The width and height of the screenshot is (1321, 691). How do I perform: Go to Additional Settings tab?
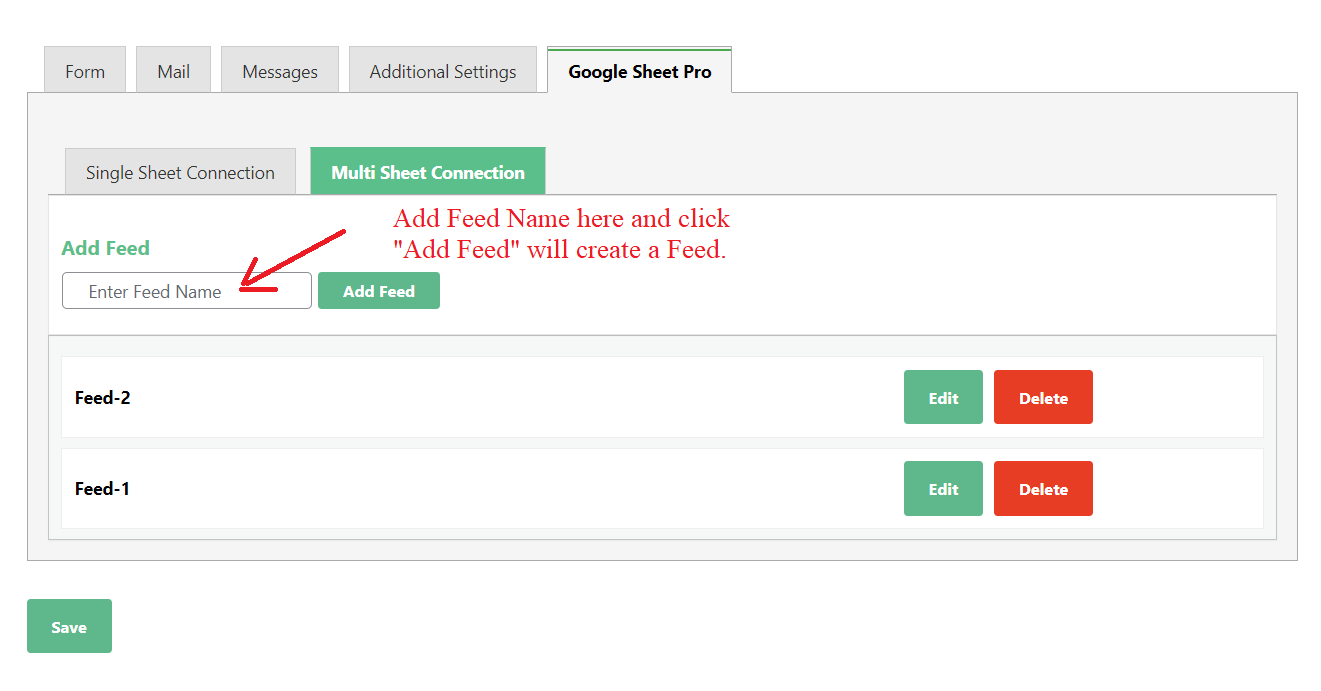tap(443, 71)
